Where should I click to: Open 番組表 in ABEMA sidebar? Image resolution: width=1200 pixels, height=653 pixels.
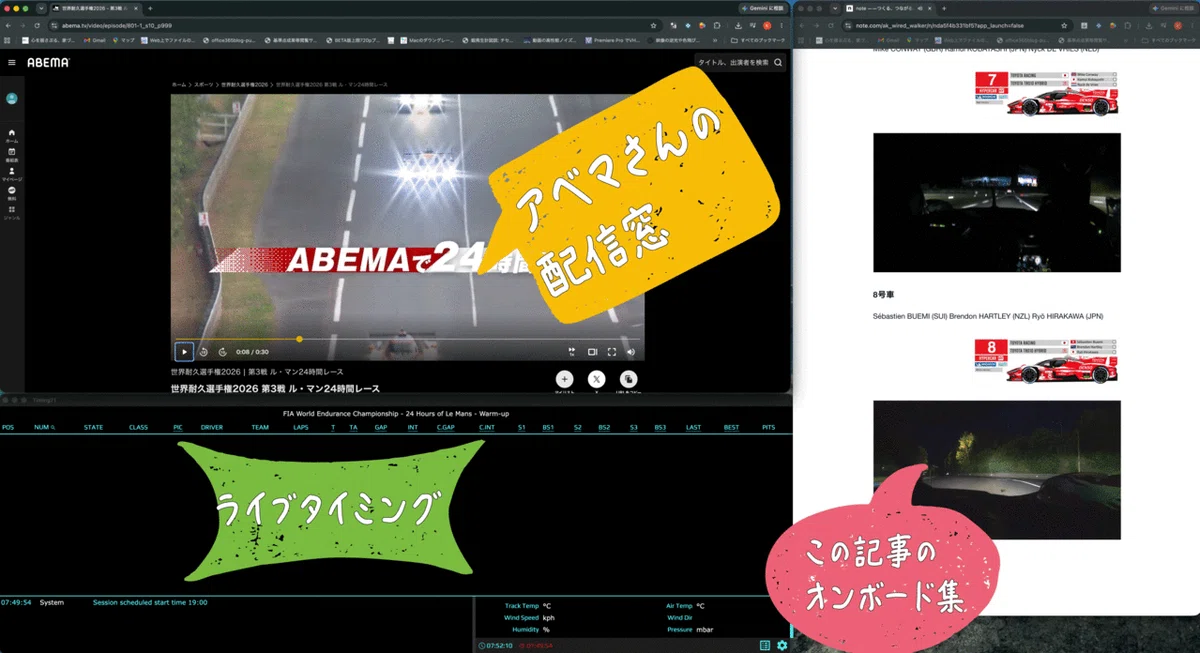pos(12,154)
